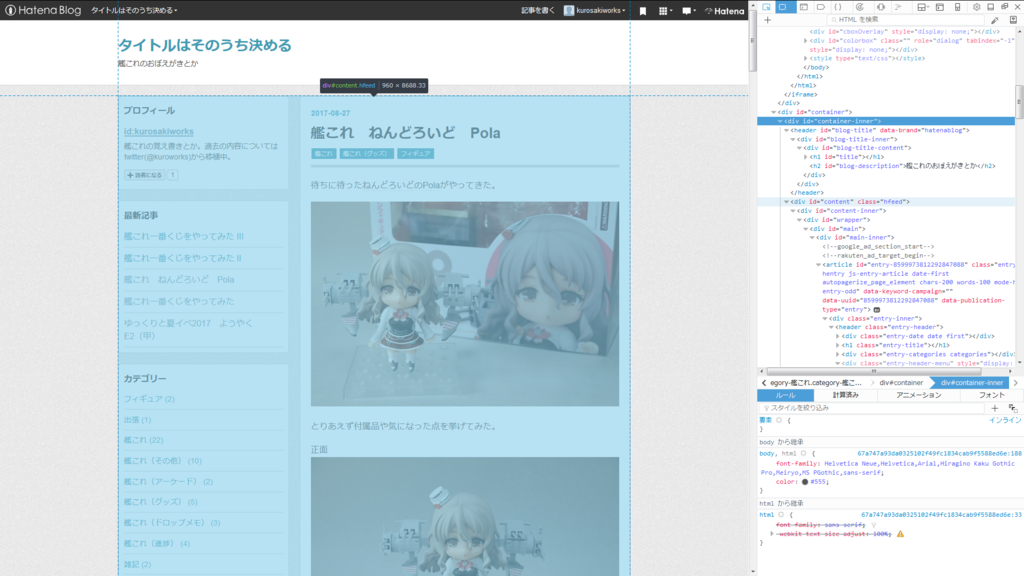Open the Console panel icon
The width and height of the screenshot is (1024, 576).
coord(804,7)
